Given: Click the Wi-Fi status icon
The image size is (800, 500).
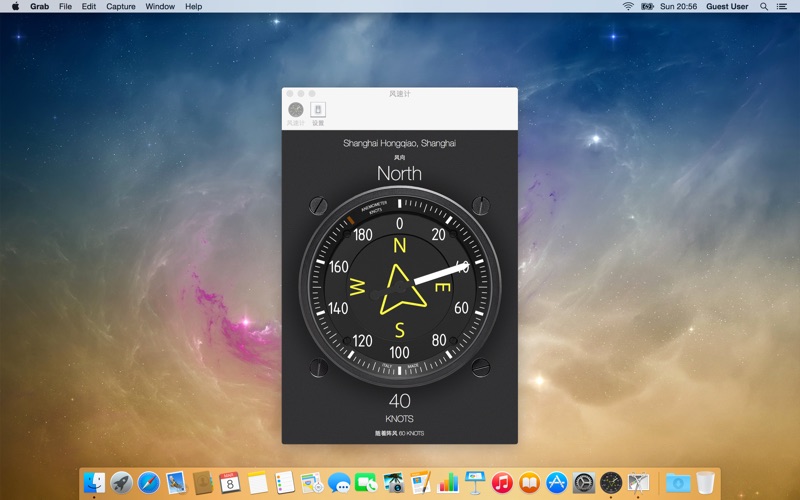Looking at the screenshot, I should (628, 6).
